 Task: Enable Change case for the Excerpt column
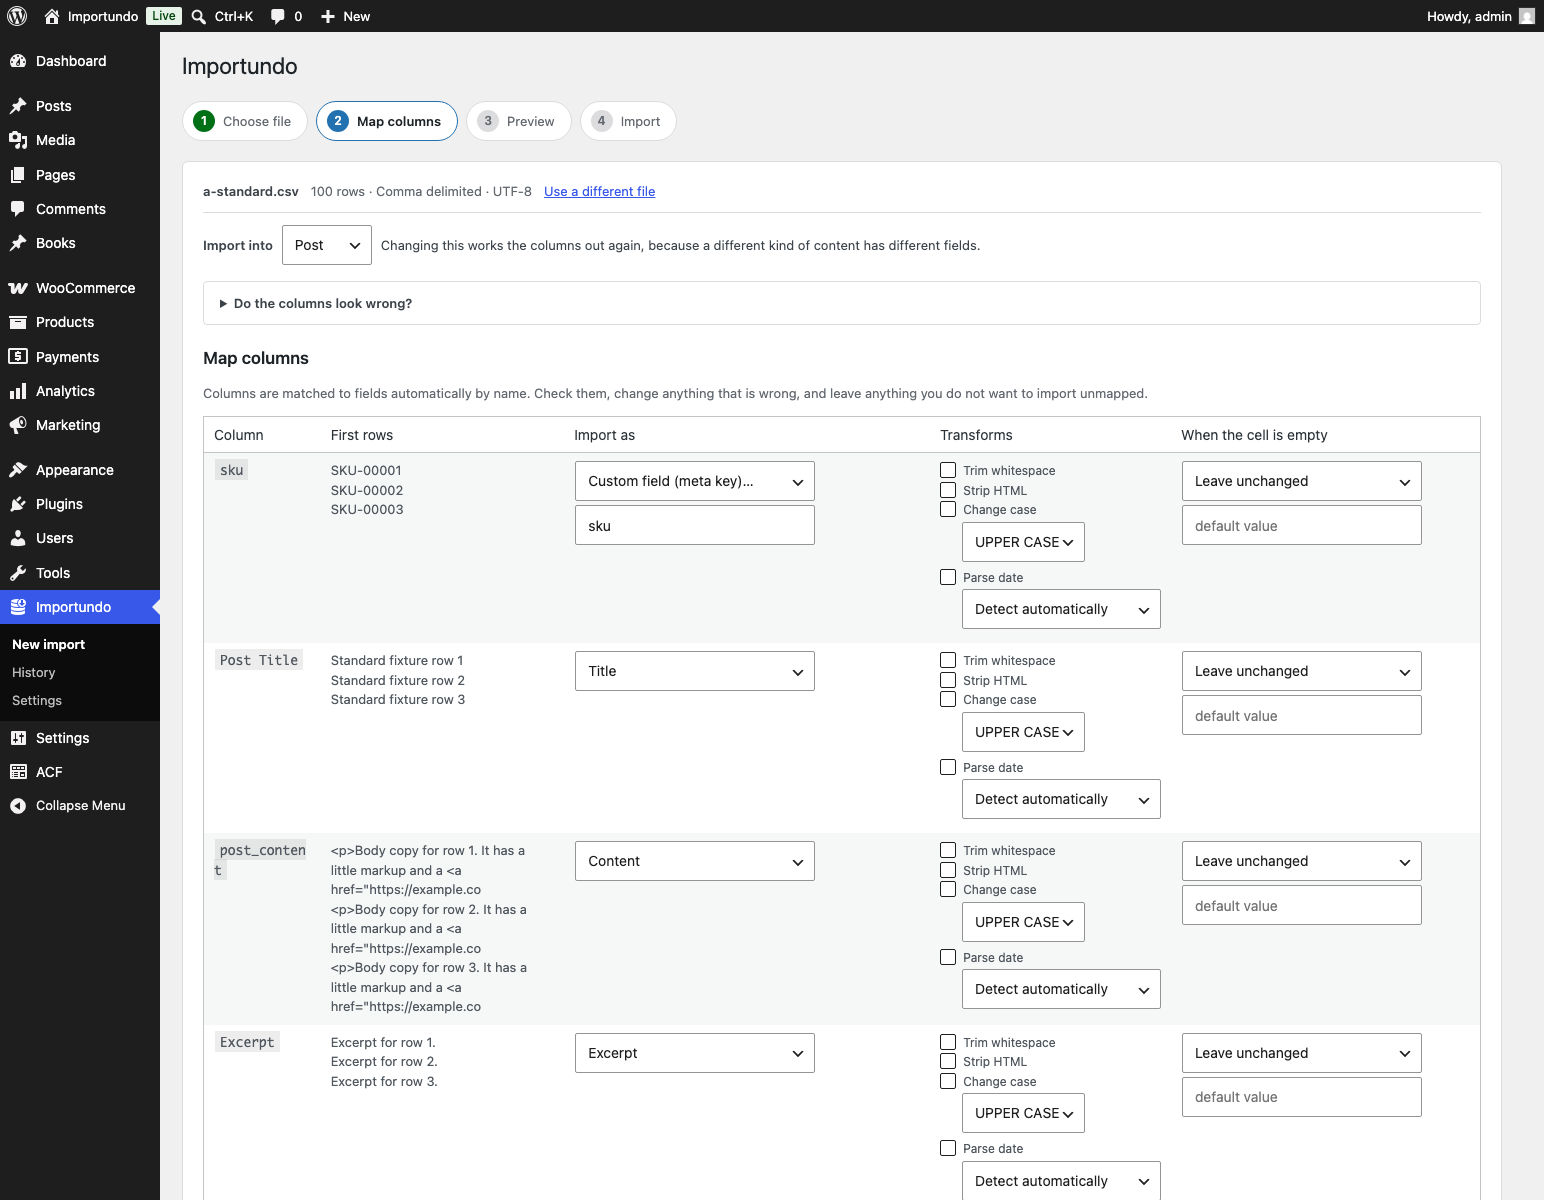click(x=948, y=1081)
